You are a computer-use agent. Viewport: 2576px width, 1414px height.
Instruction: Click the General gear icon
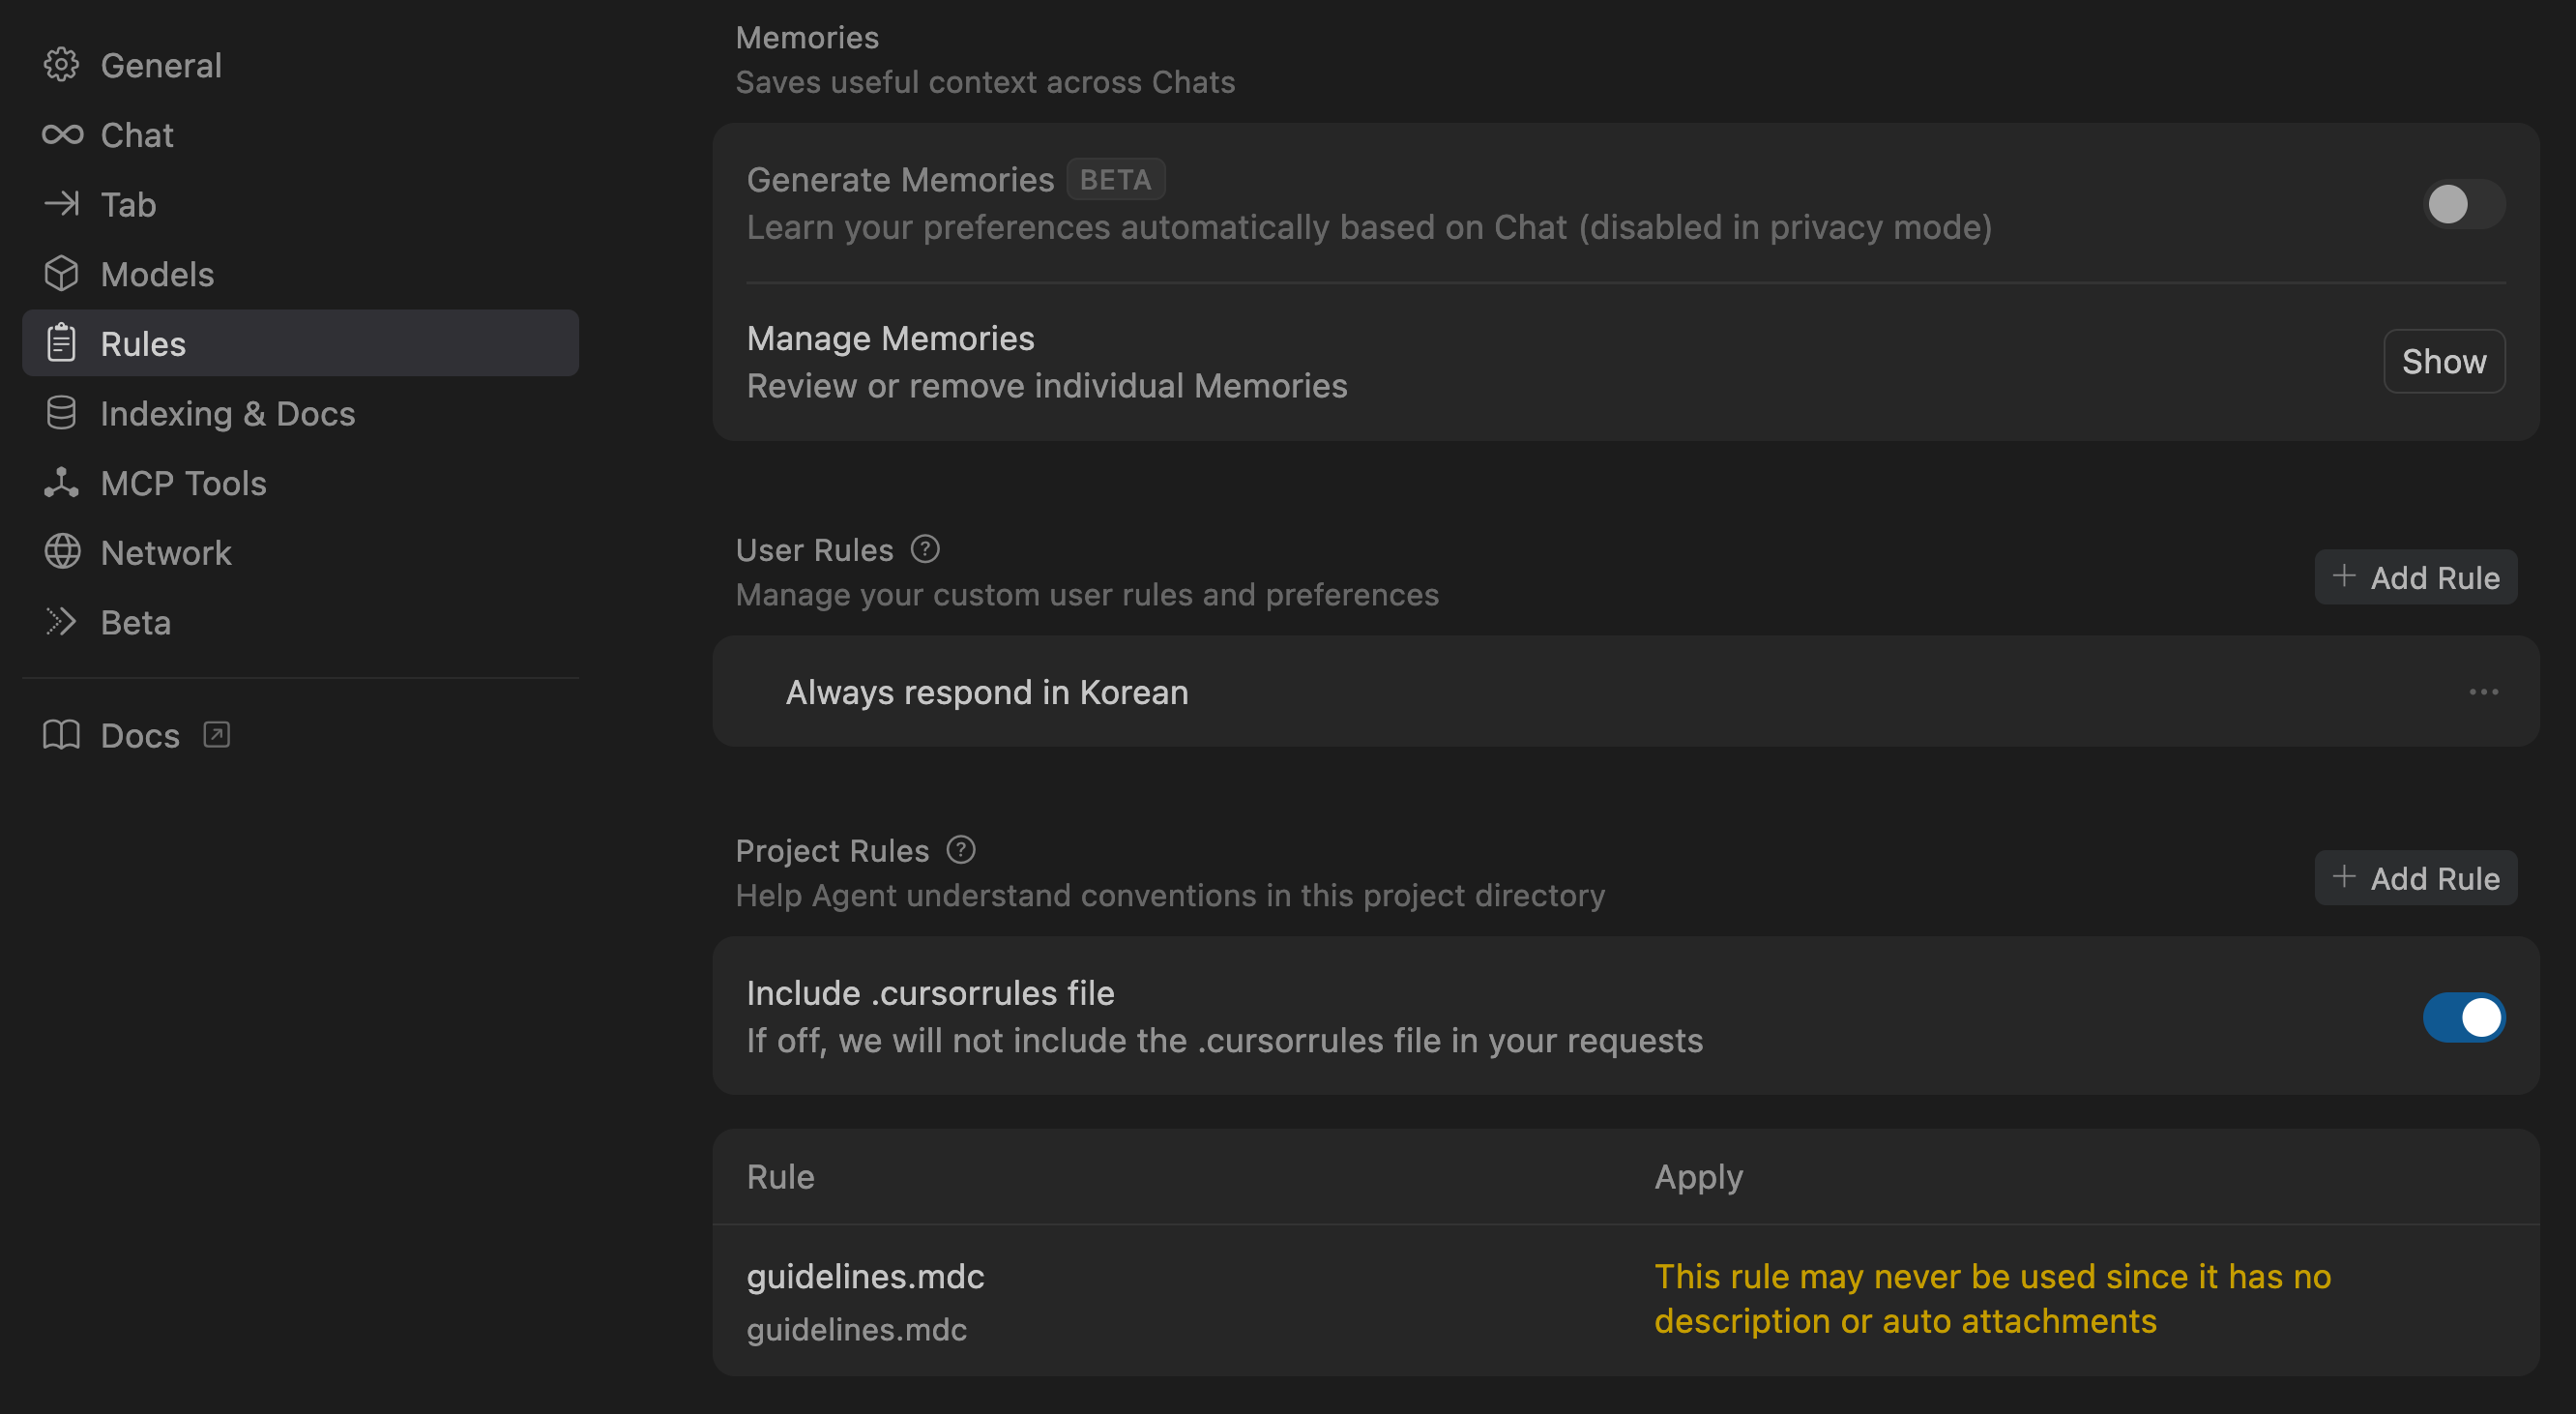coord(61,65)
